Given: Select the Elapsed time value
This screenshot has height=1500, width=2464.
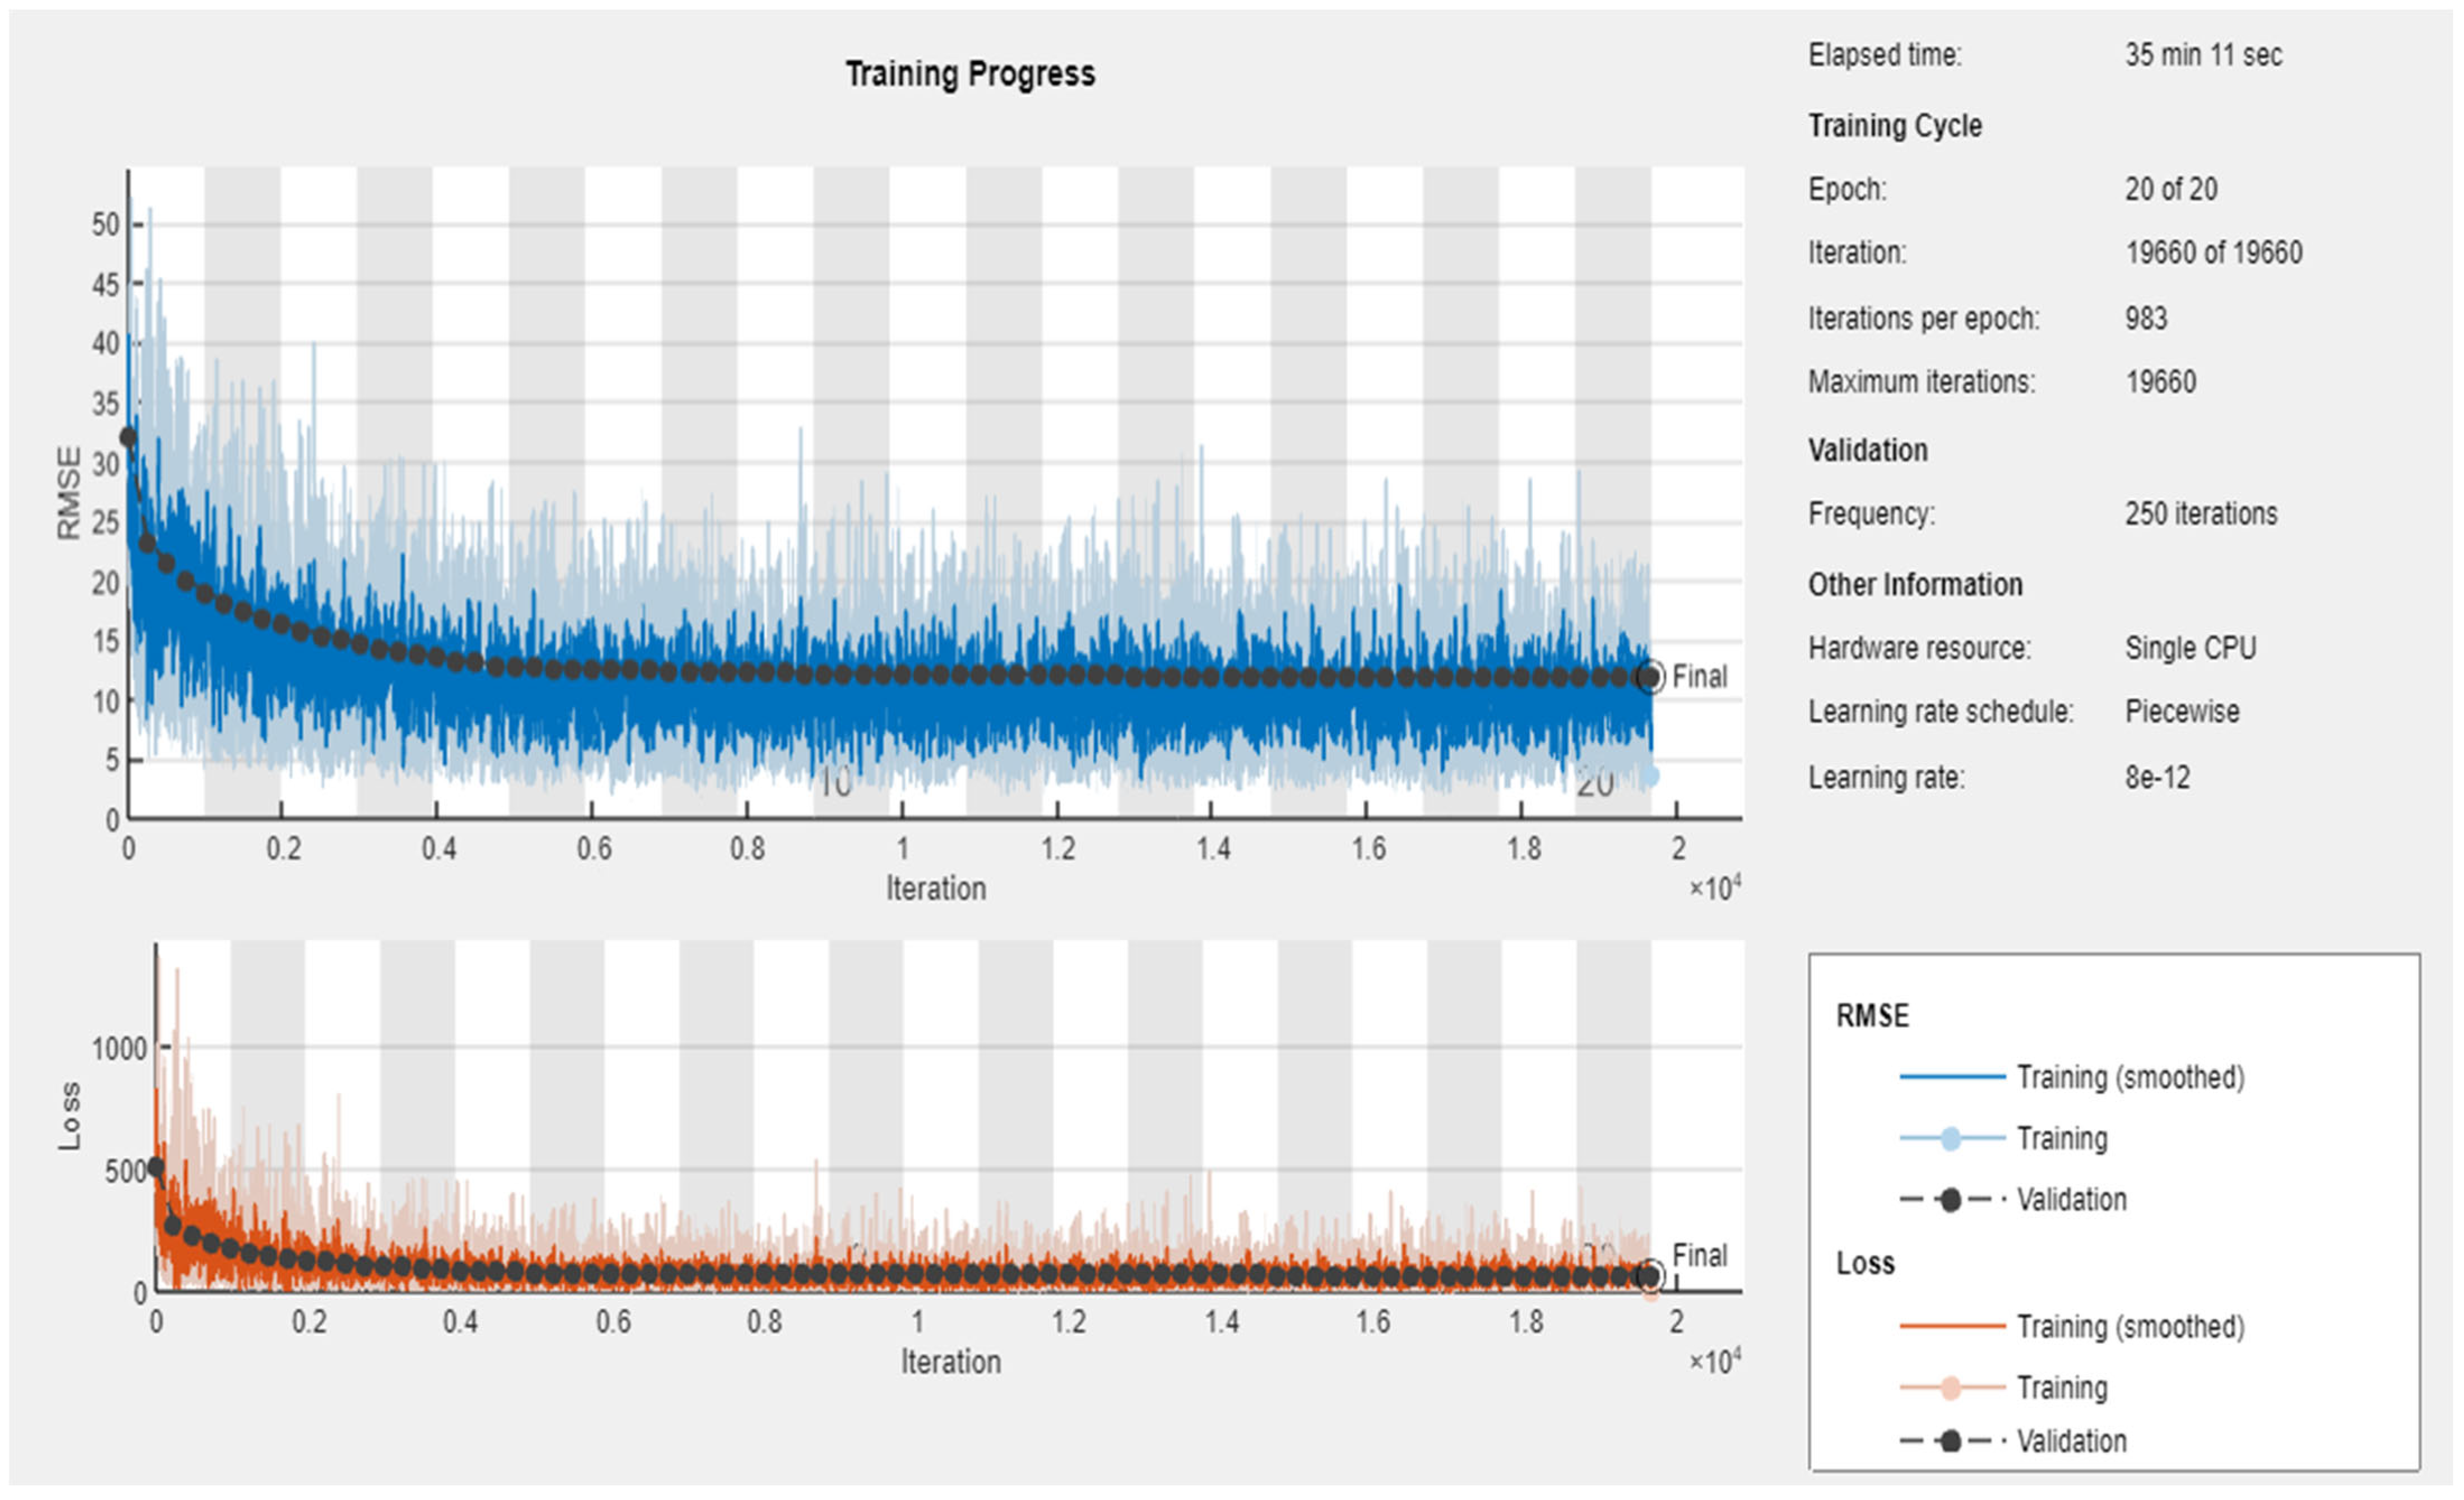Looking at the screenshot, I should tap(2203, 55).
